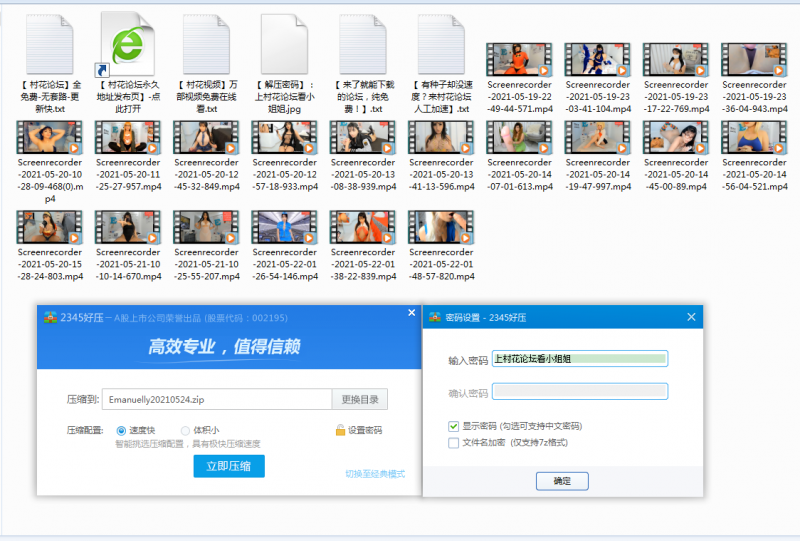
Task: Click the app icon in 密码设置 title bar
Action: click(x=435, y=317)
